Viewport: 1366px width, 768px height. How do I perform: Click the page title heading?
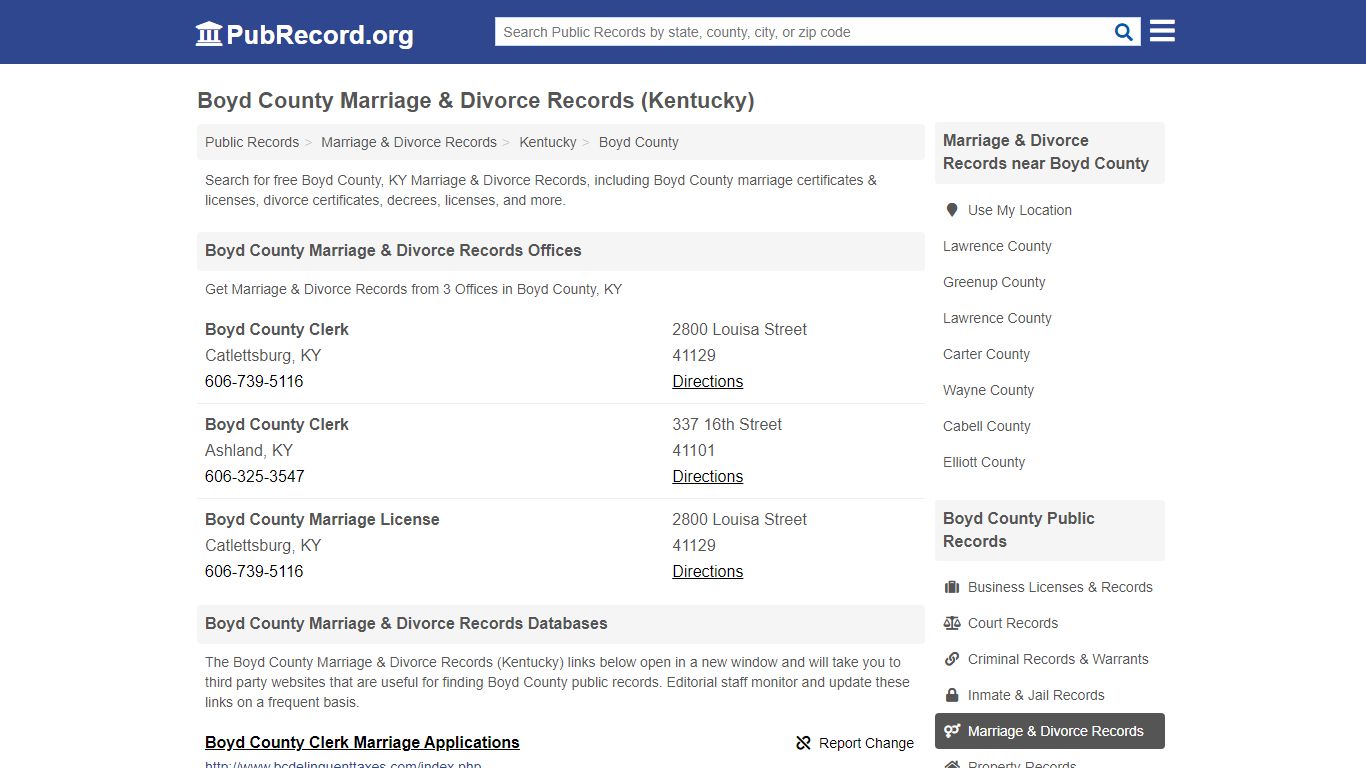[x=476, y=100]
